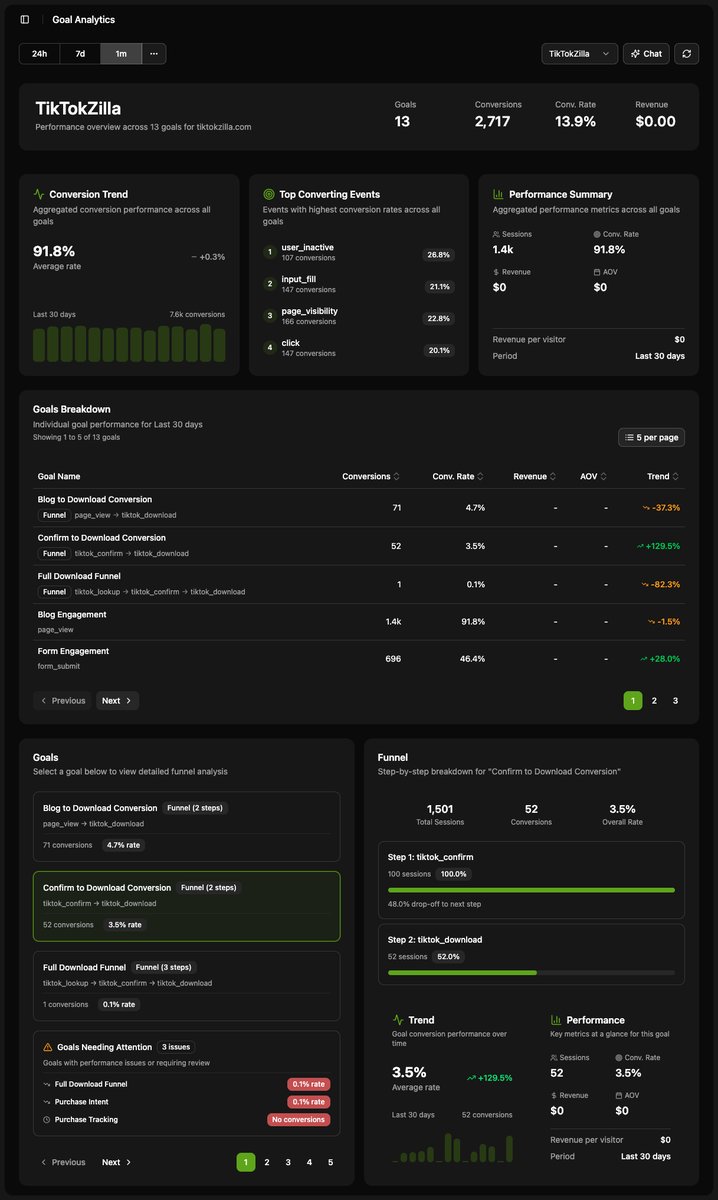
Task: Click the '3 issues' badge
Action: [x=177, y=1046]
